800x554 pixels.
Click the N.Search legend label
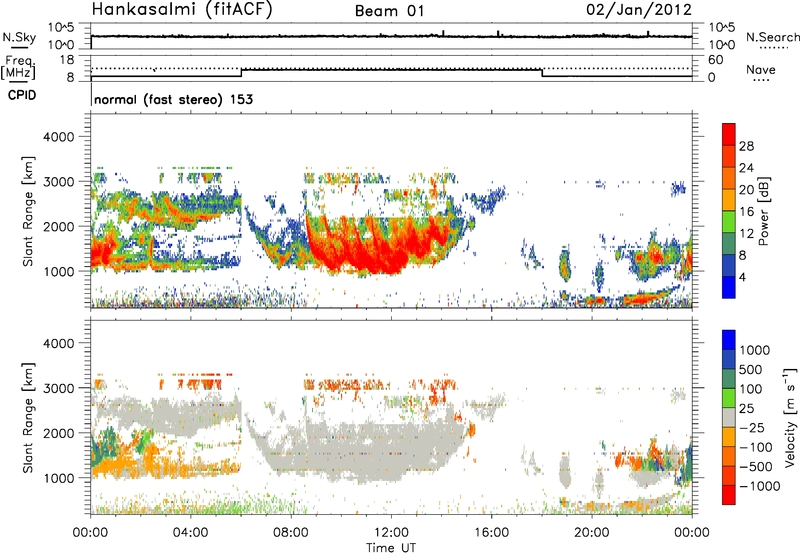coord(772,37)
